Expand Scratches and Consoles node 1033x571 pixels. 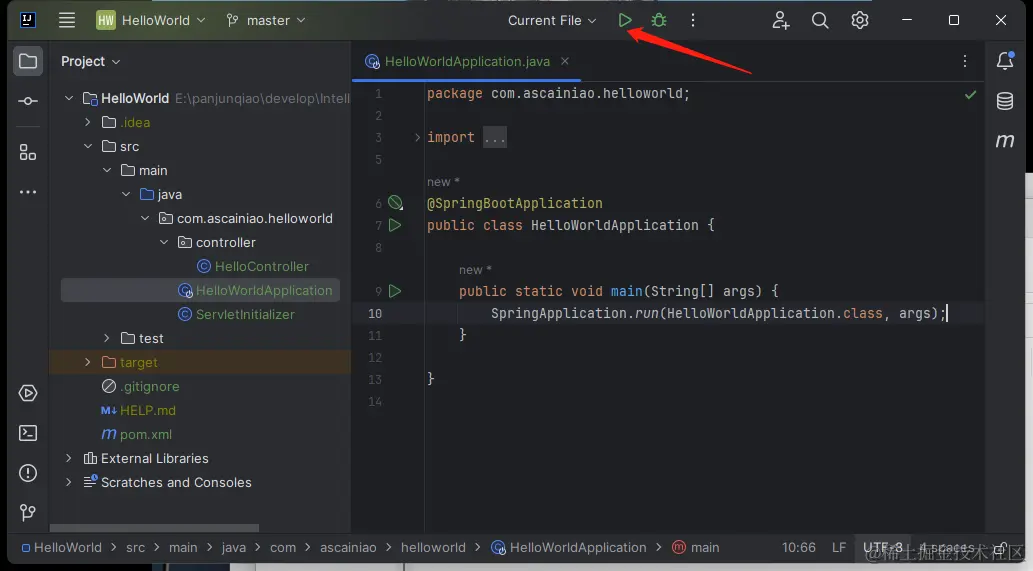69,482
